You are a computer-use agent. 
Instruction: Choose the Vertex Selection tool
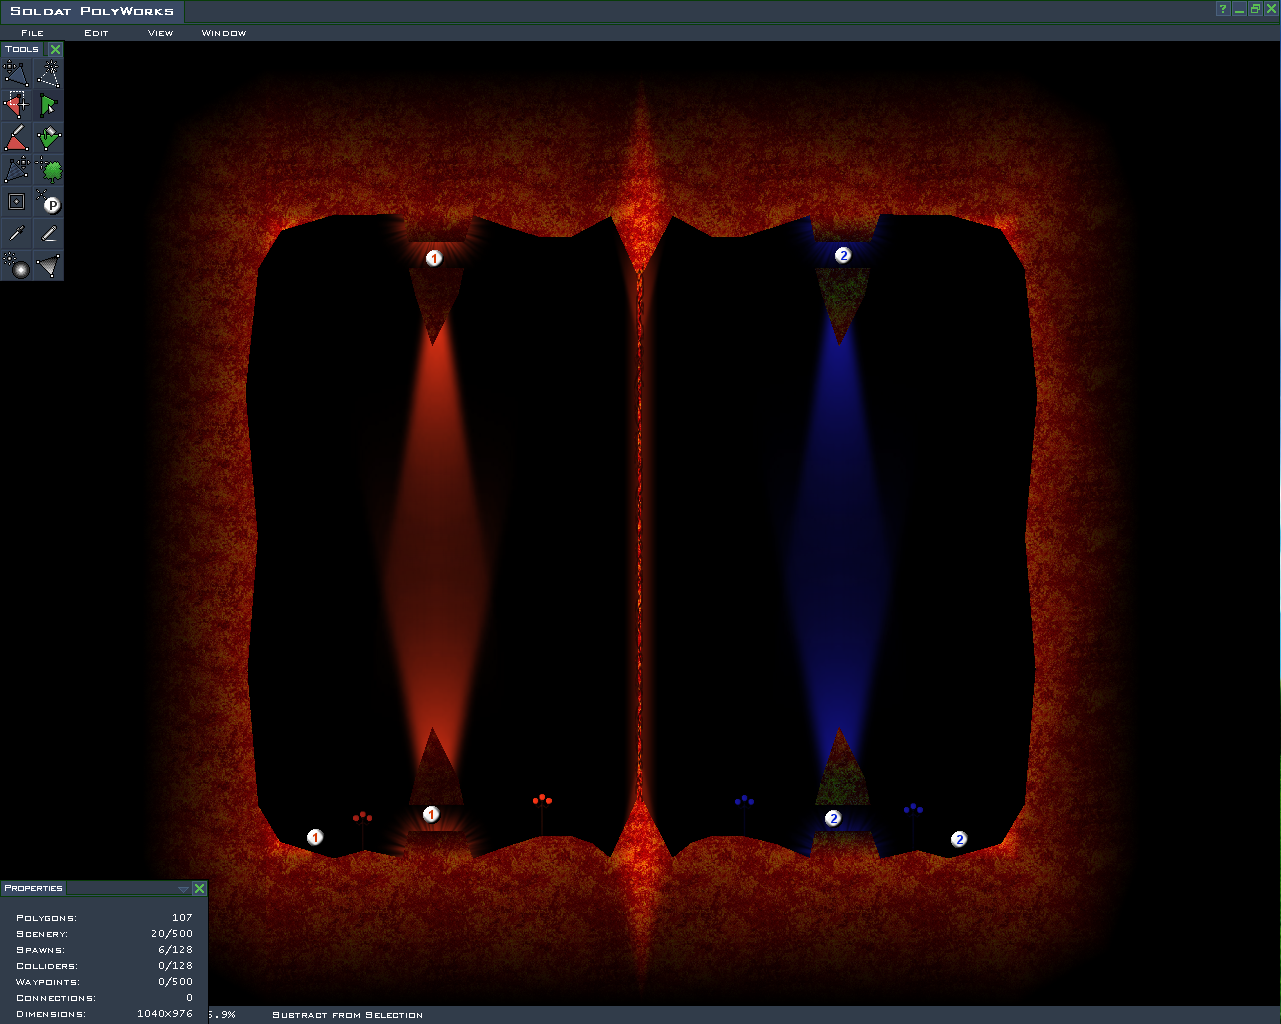(16, 105)
